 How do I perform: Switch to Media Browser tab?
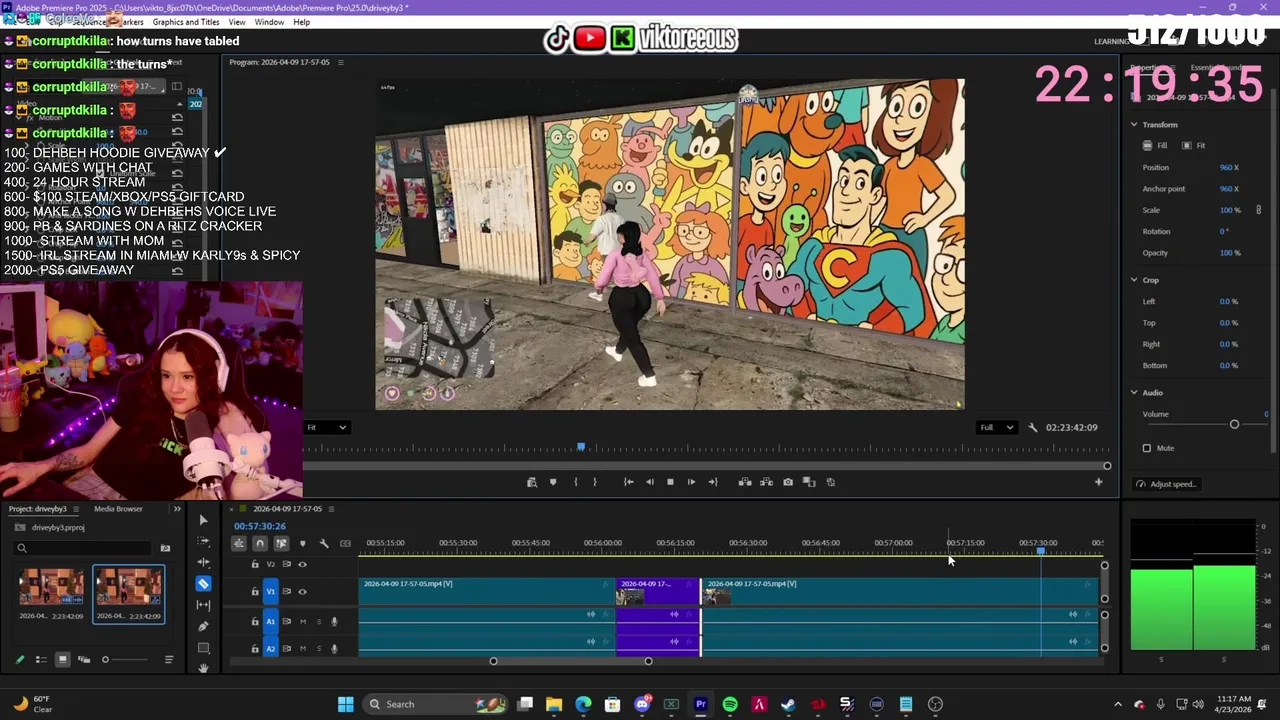(x=118, y=509)
